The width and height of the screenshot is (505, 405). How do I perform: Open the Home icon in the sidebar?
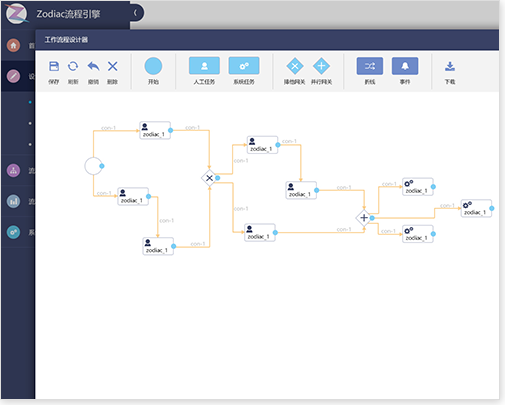[x=13, y=45]
